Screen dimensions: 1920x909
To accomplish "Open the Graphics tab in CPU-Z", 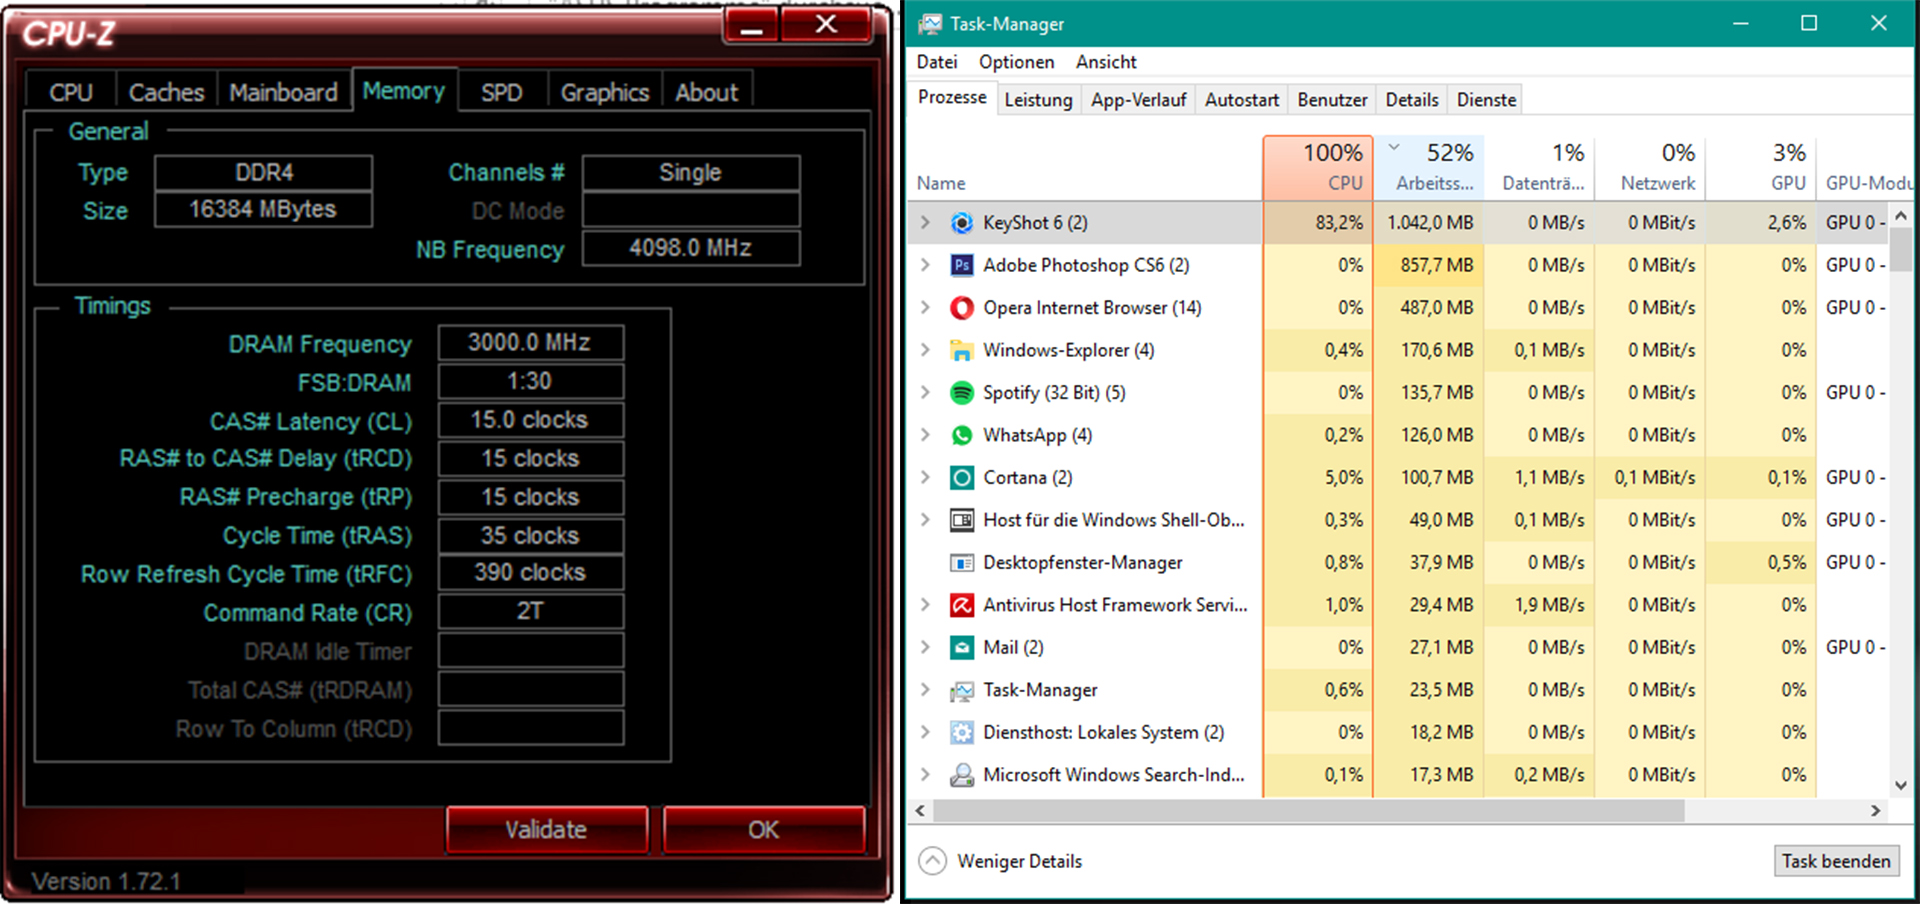I will (605, 92).
